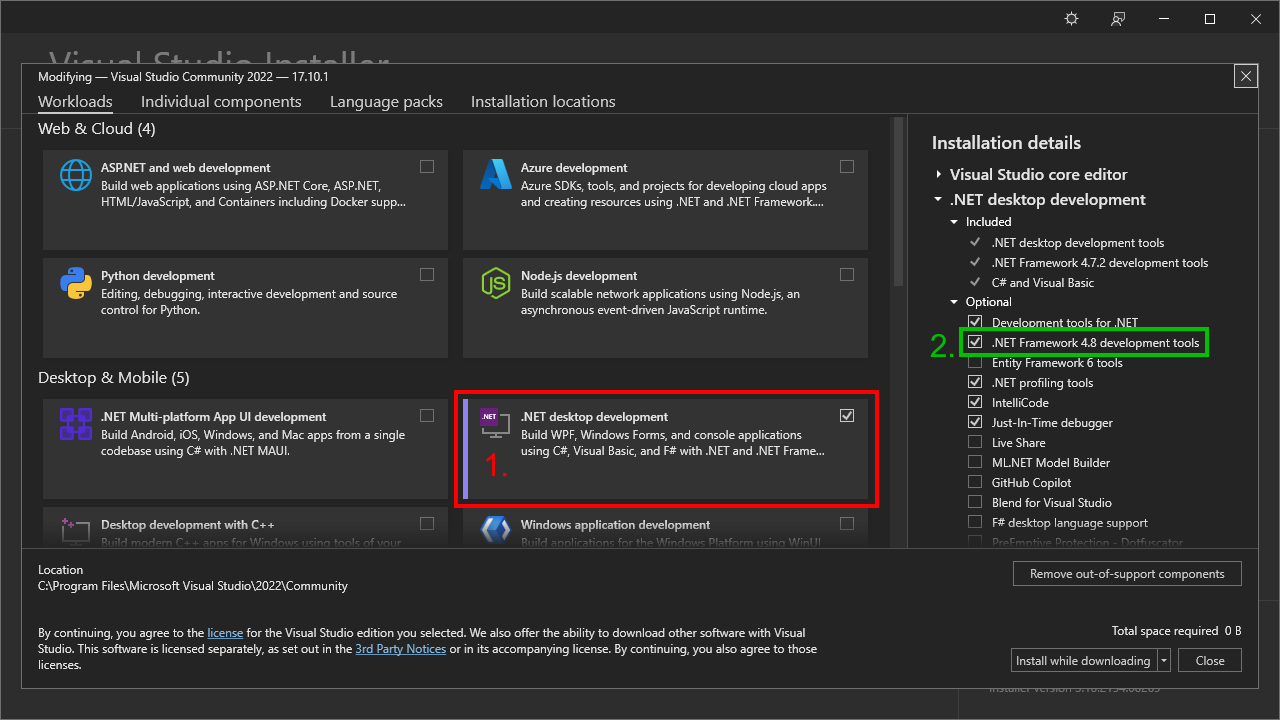Switch to the Workloads tab

click(75, 102)
